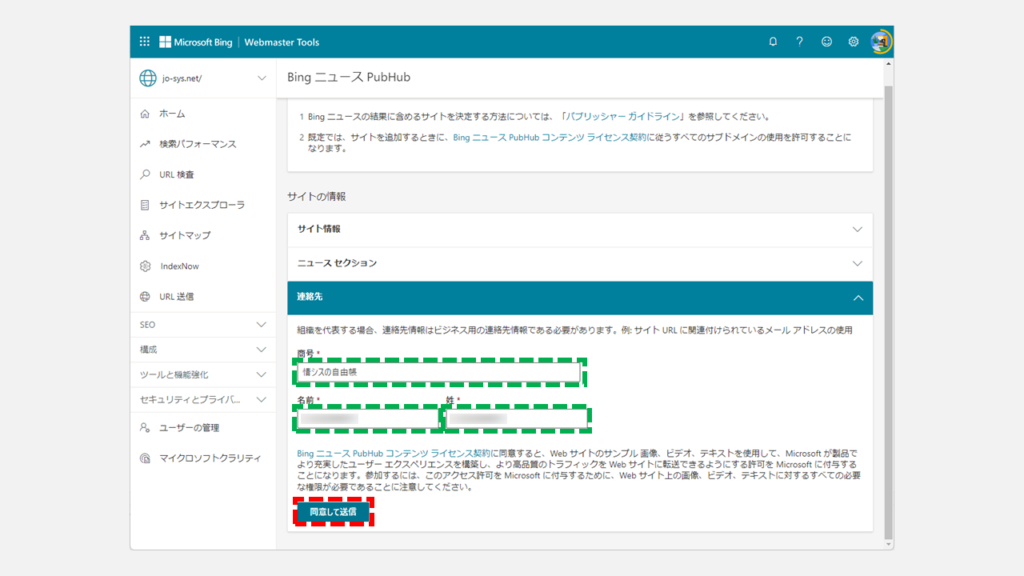The height and width of the screenshot is (576, 1024).
Task: Click the notifications bell icon
Action: 773,42
